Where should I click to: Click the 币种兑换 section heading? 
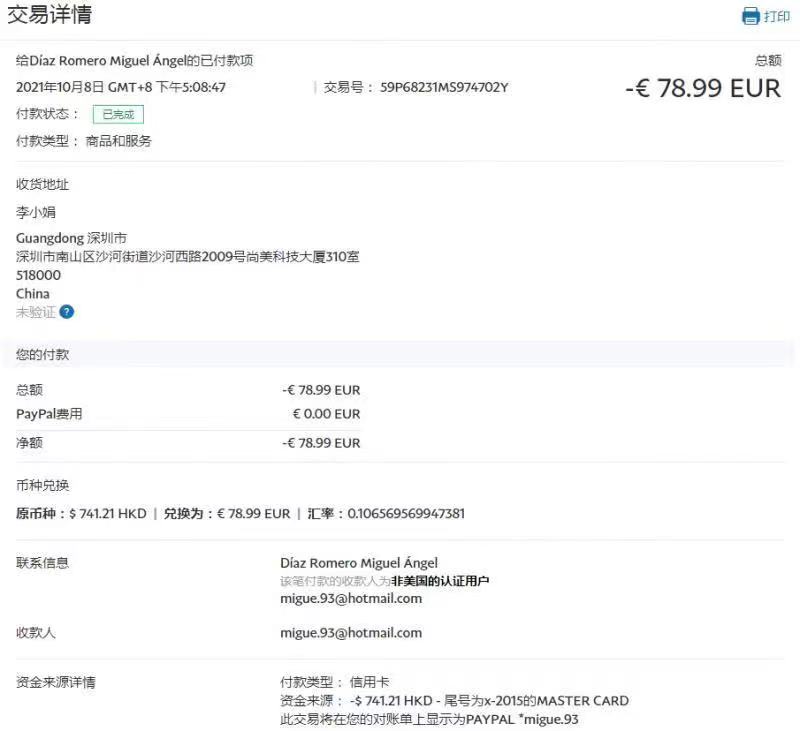tap(43, 485)
